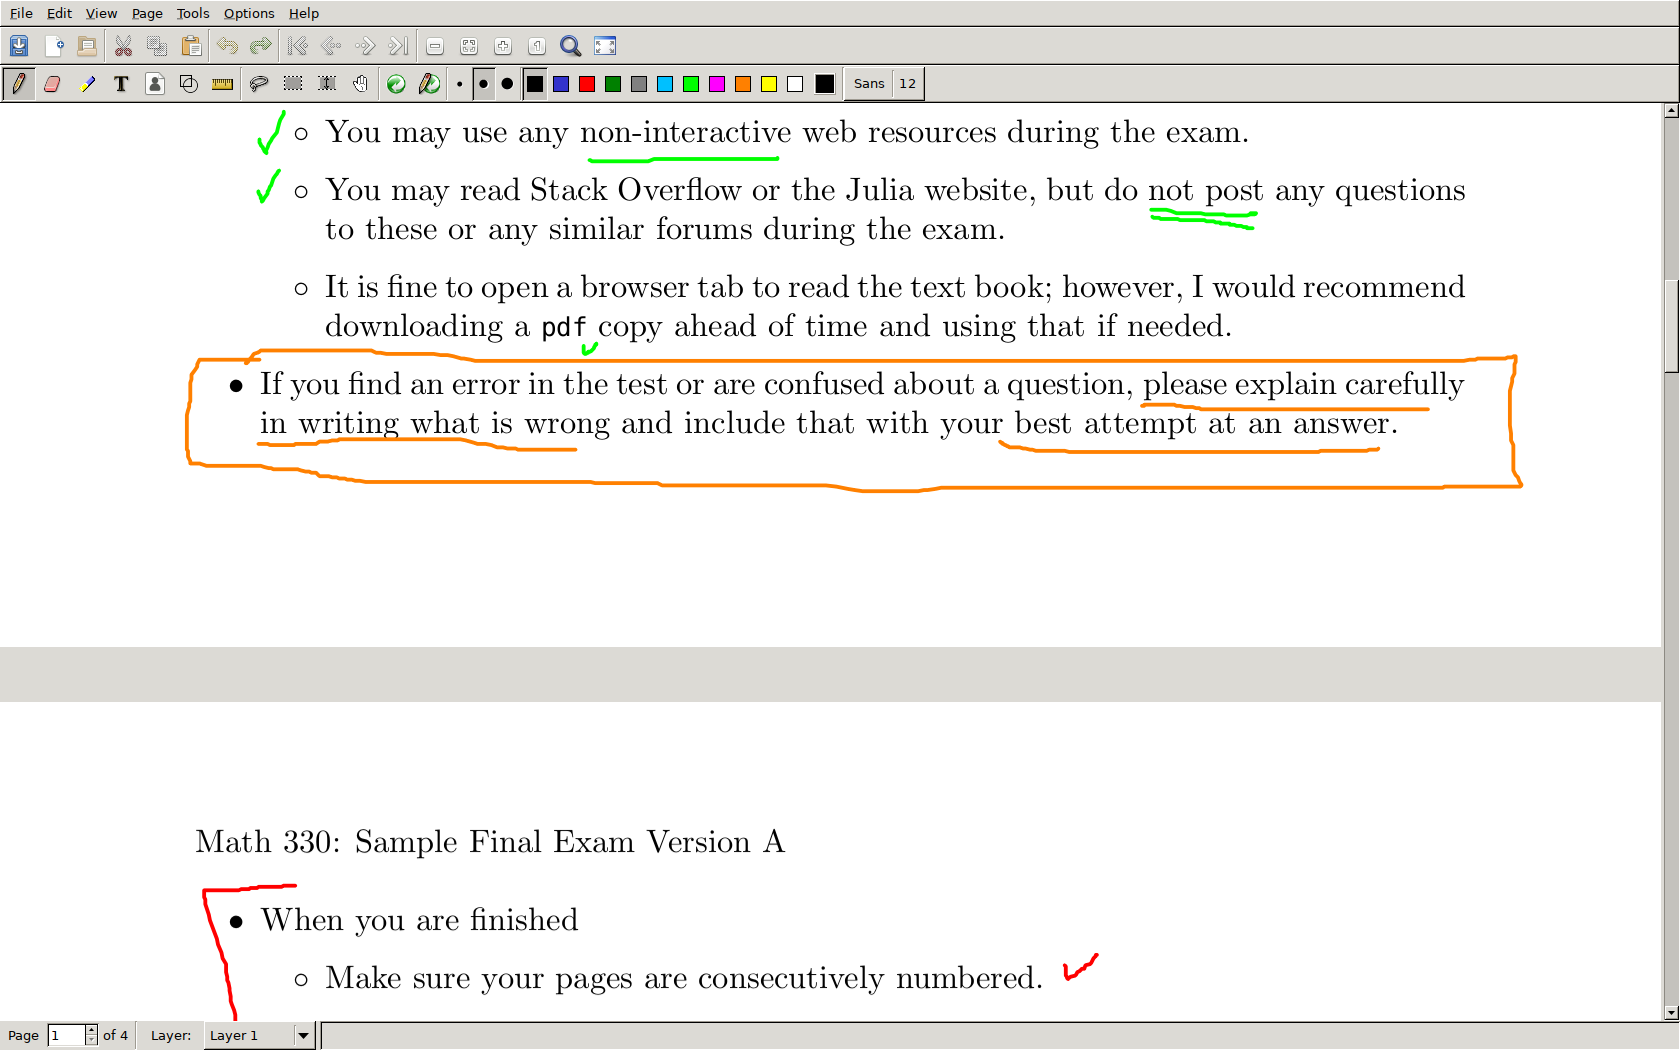
Task: Click scrollbar down arrow at bottom right
Action: tap(1671, 1012)
